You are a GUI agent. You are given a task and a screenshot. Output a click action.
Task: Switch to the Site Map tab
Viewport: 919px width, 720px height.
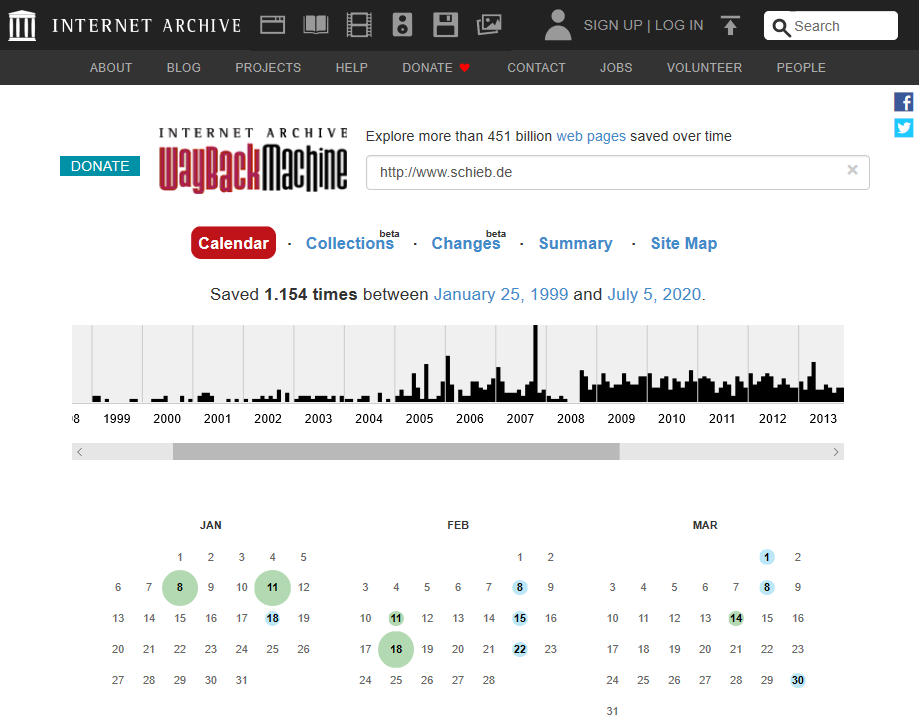coord(684,243)
